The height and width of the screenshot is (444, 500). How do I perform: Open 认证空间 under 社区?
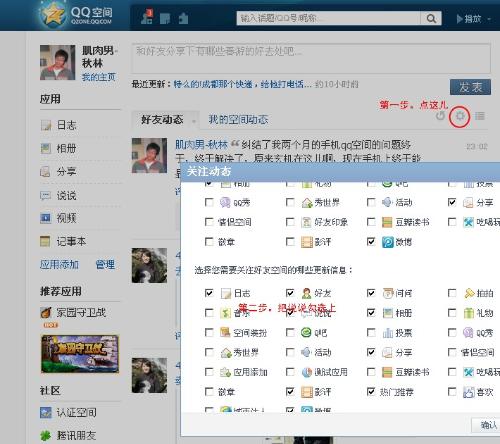point(68,412)
